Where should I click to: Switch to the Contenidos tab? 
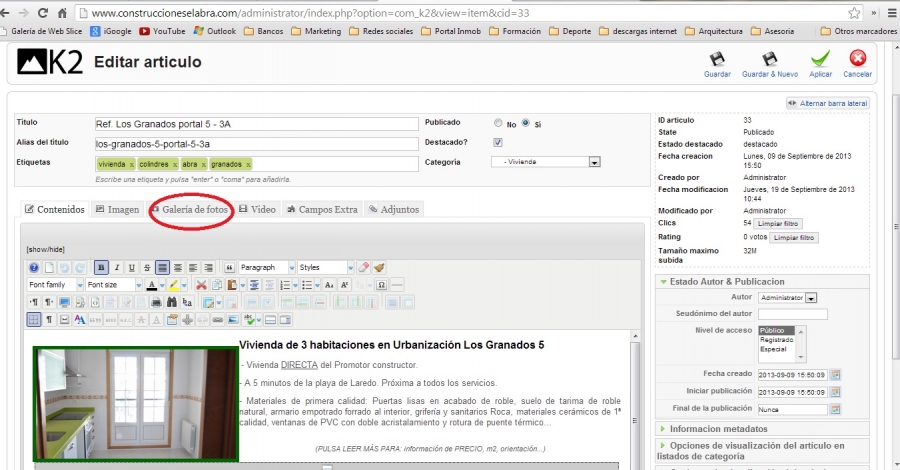[54, 209]
